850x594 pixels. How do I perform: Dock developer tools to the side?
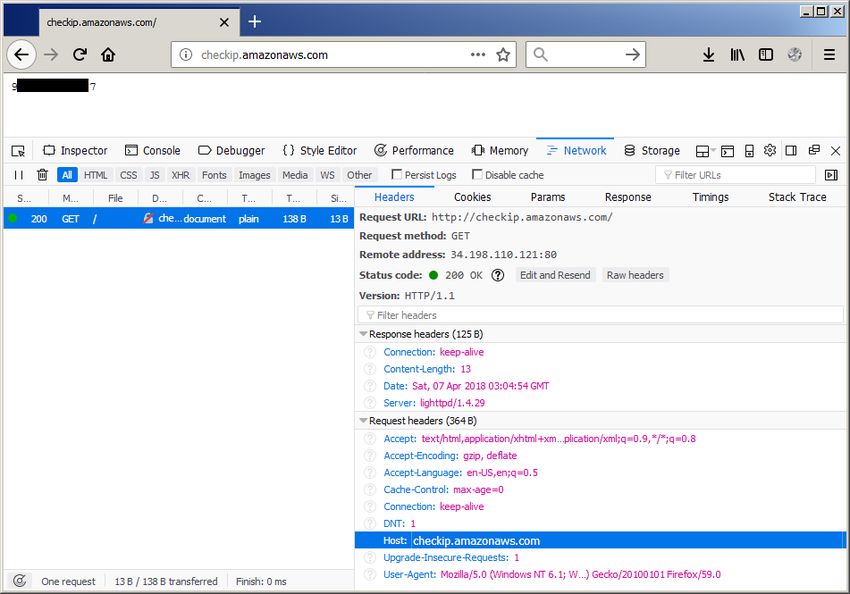click(791, 151)
